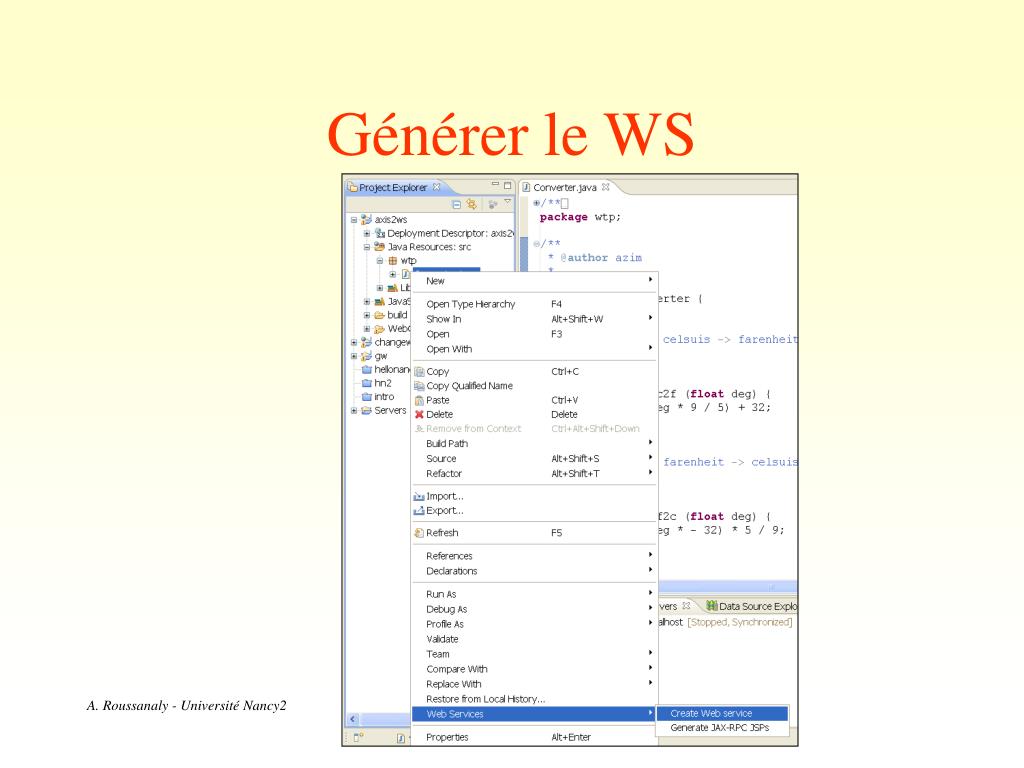Open the Show In submenu

pos(534,319)
